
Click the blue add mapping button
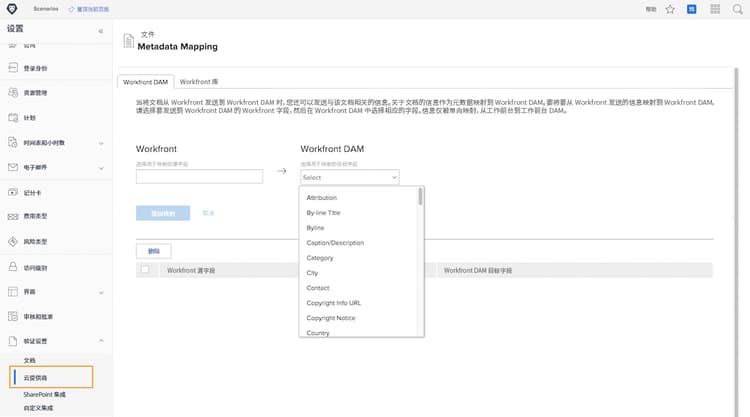coord(163,213)
